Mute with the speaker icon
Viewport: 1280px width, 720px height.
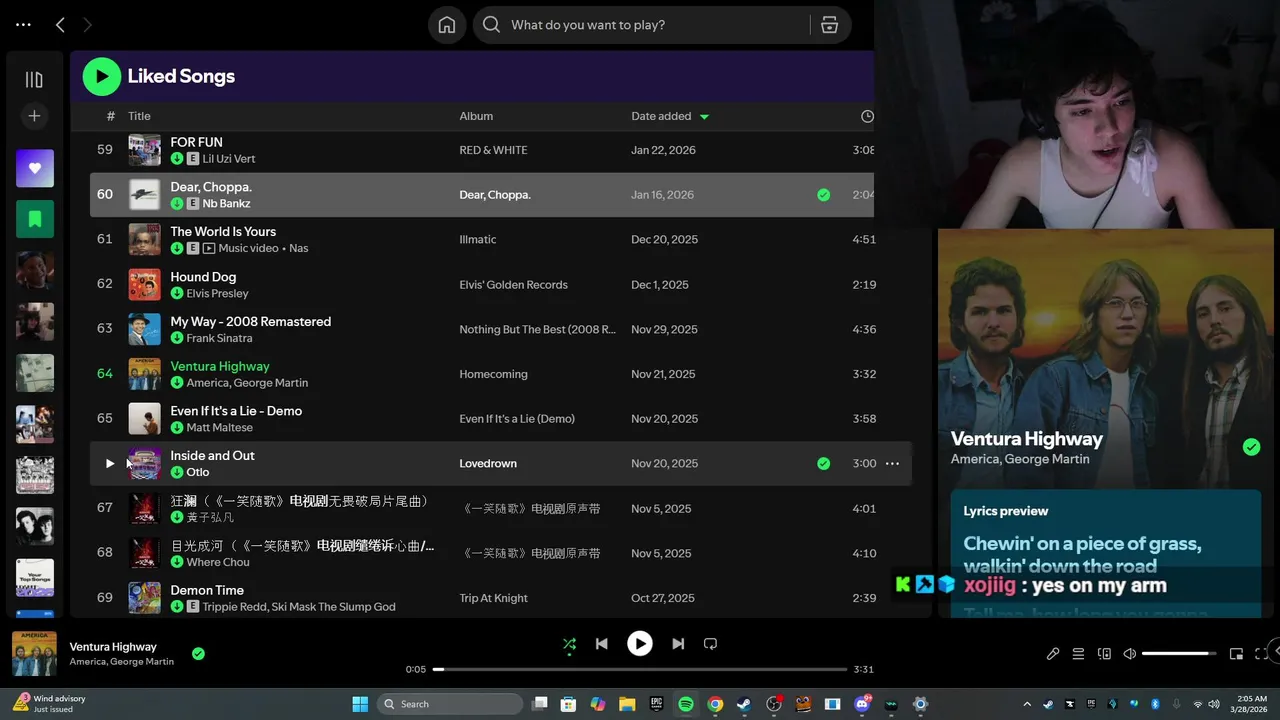[1130, 654]
